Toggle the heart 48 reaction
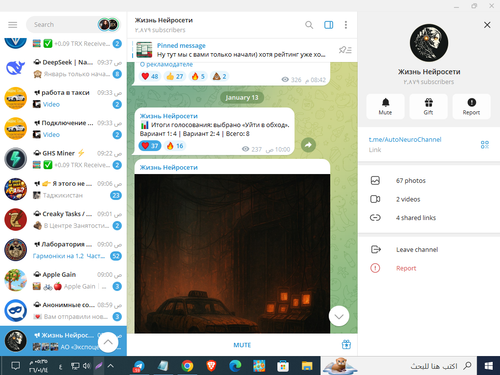Image resolution: width=500 pixels, height=375 pixels. pyautogui.click(x=150, y=76)
